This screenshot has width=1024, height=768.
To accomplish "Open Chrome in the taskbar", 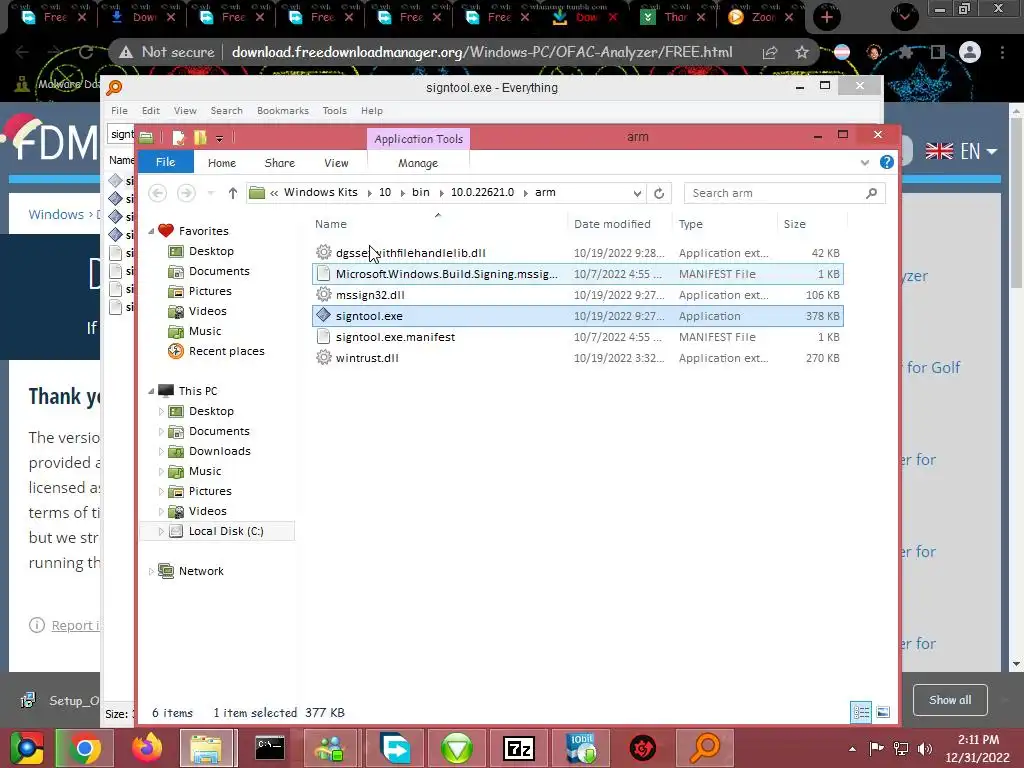I will 84,748.
